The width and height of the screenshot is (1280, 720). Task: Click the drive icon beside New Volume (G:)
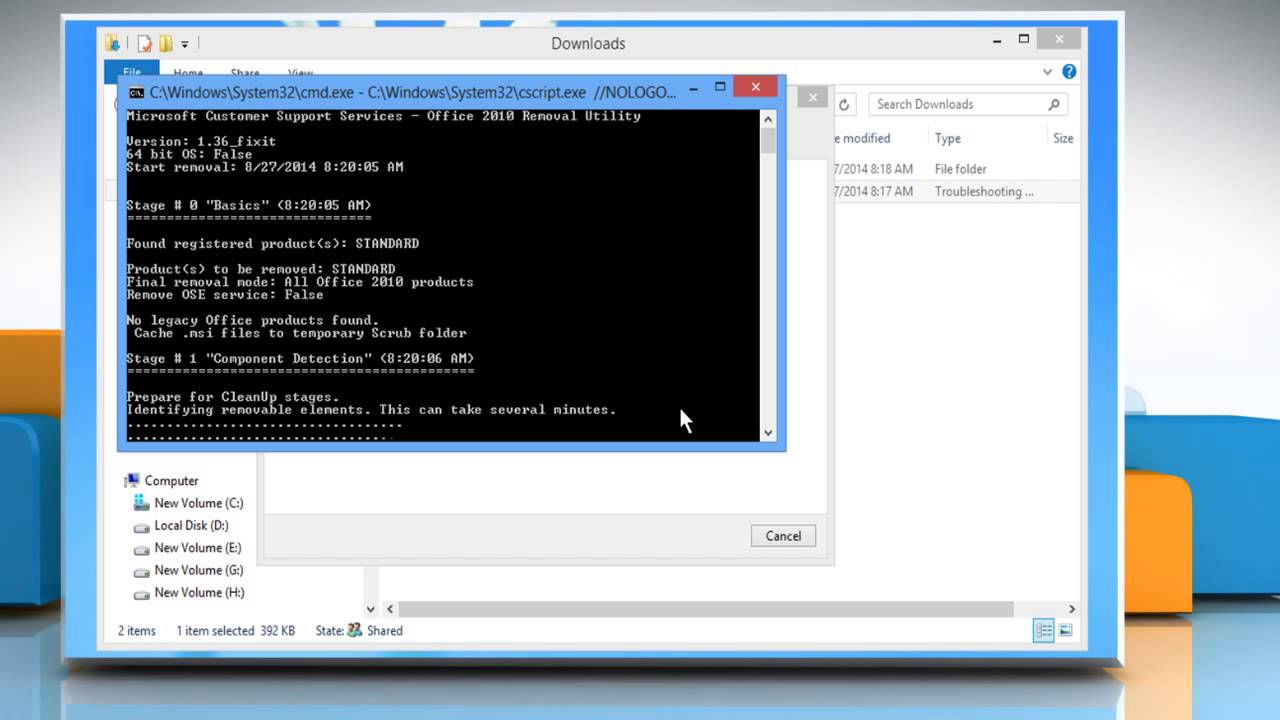[x=141, y=571]
